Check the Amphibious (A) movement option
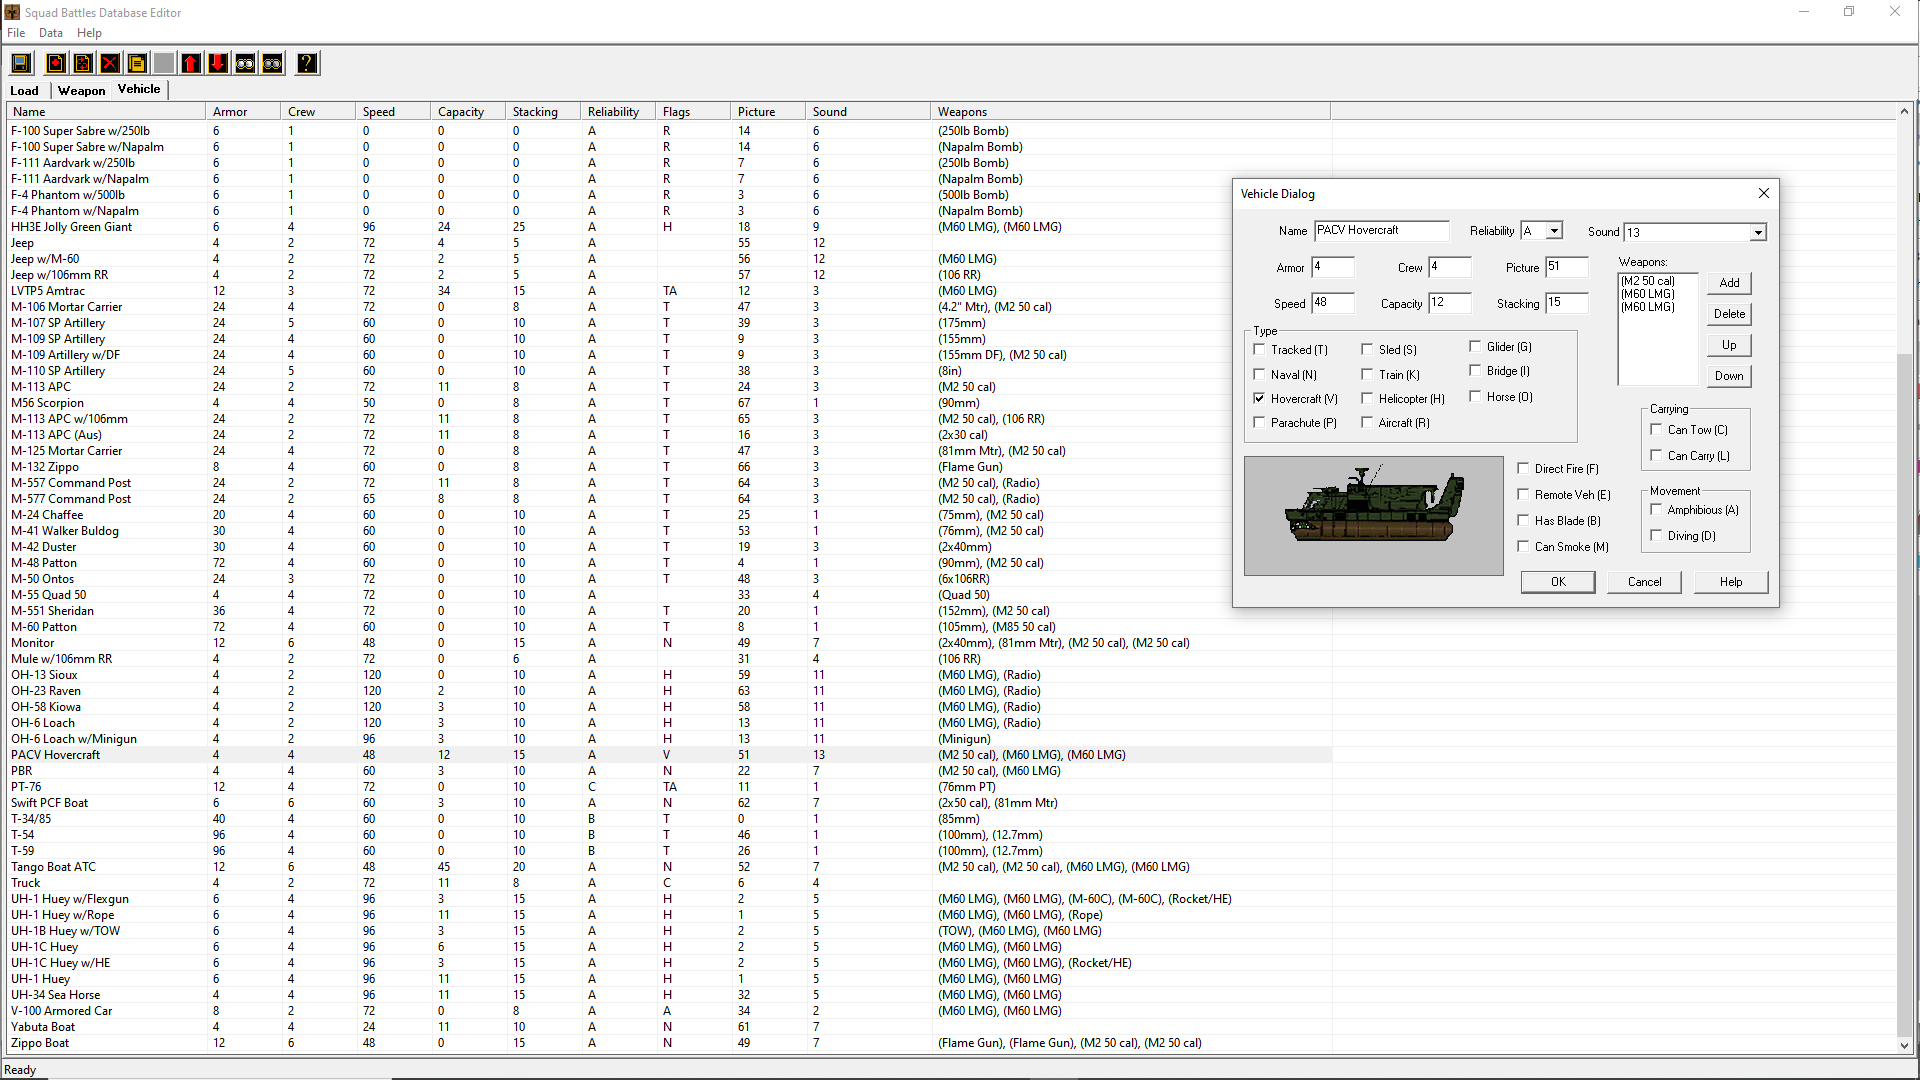The height and width of the screenshot is (1080, 1920). tap(1656, 510)
